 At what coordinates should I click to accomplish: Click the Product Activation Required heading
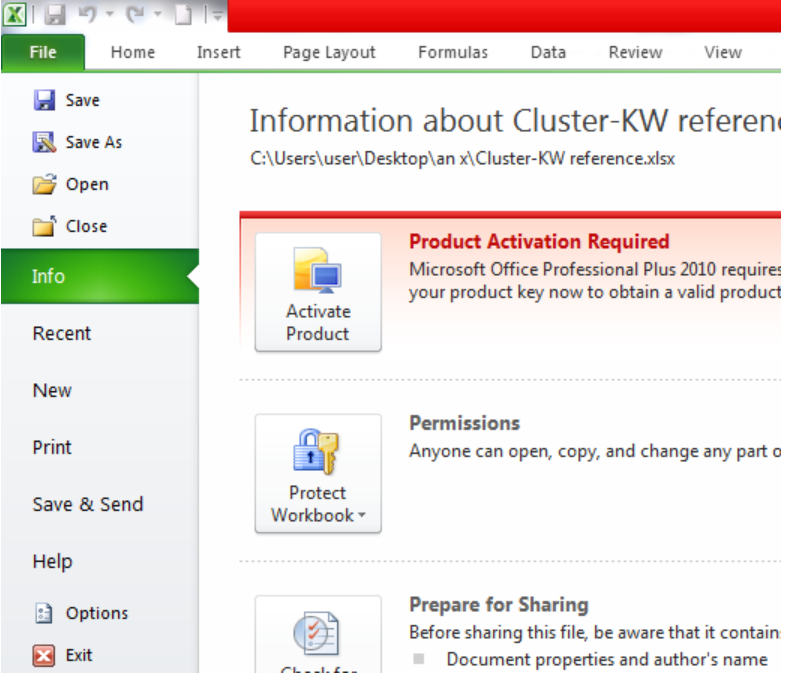(539, 241)
